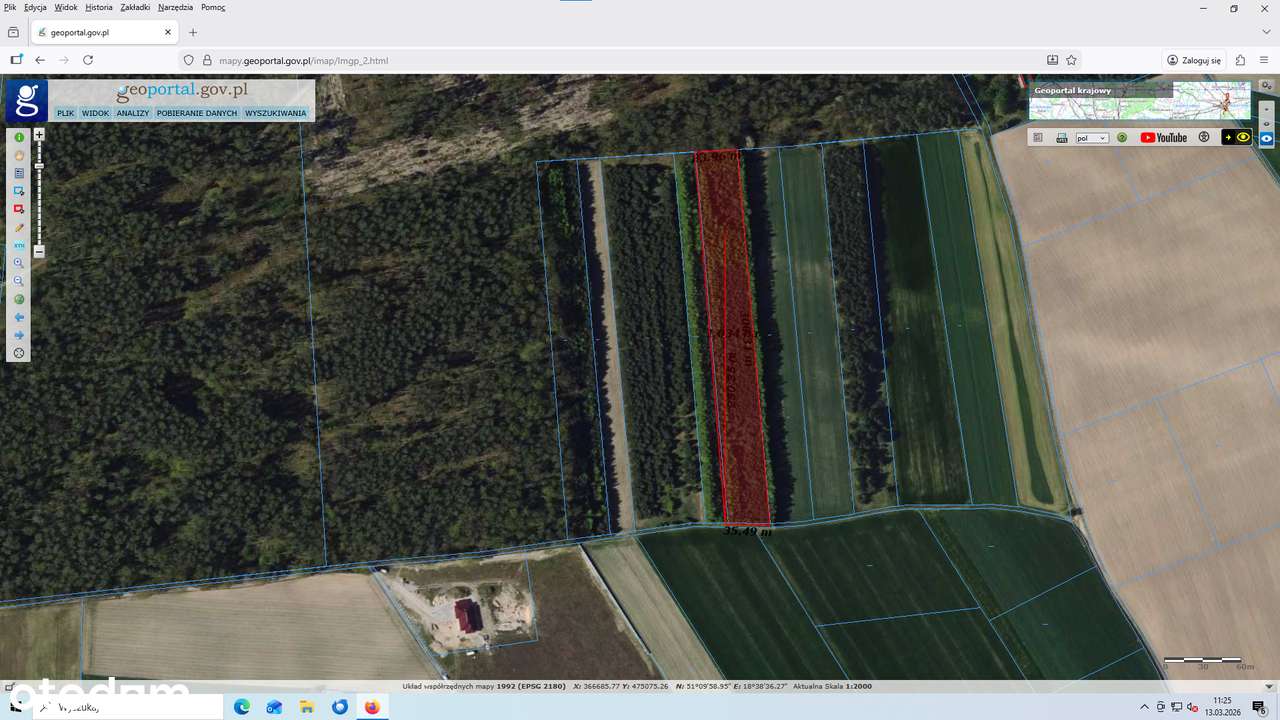
Task: Open the Firefox hamburger application menu
Action: point(1264,60)
